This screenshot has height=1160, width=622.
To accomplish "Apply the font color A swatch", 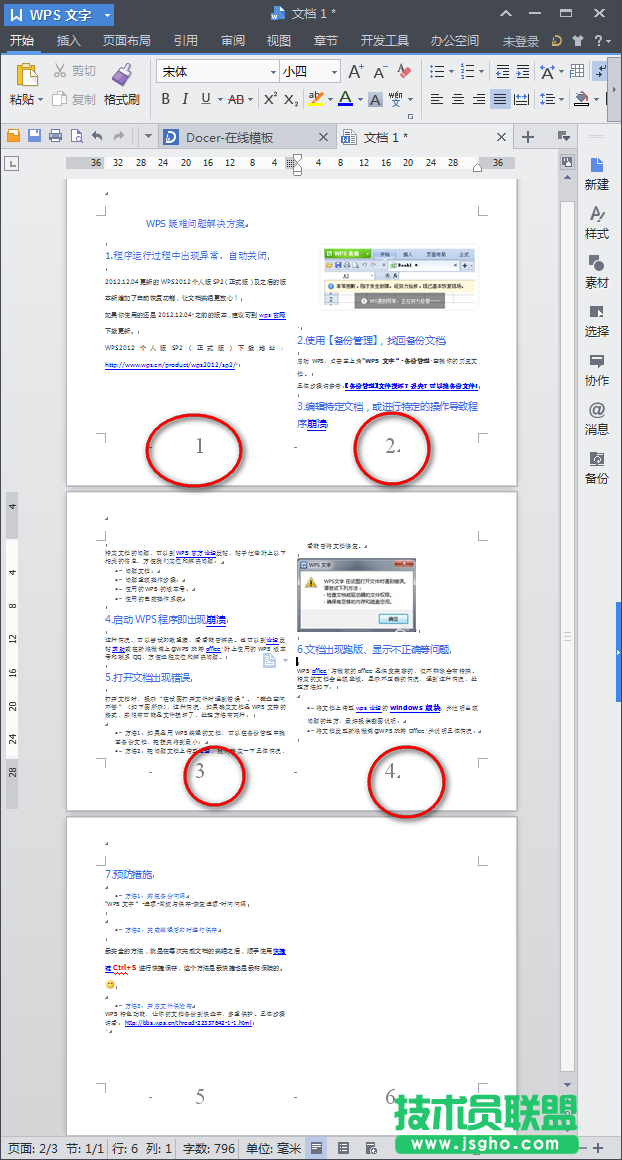I will (x=345, y=99).
